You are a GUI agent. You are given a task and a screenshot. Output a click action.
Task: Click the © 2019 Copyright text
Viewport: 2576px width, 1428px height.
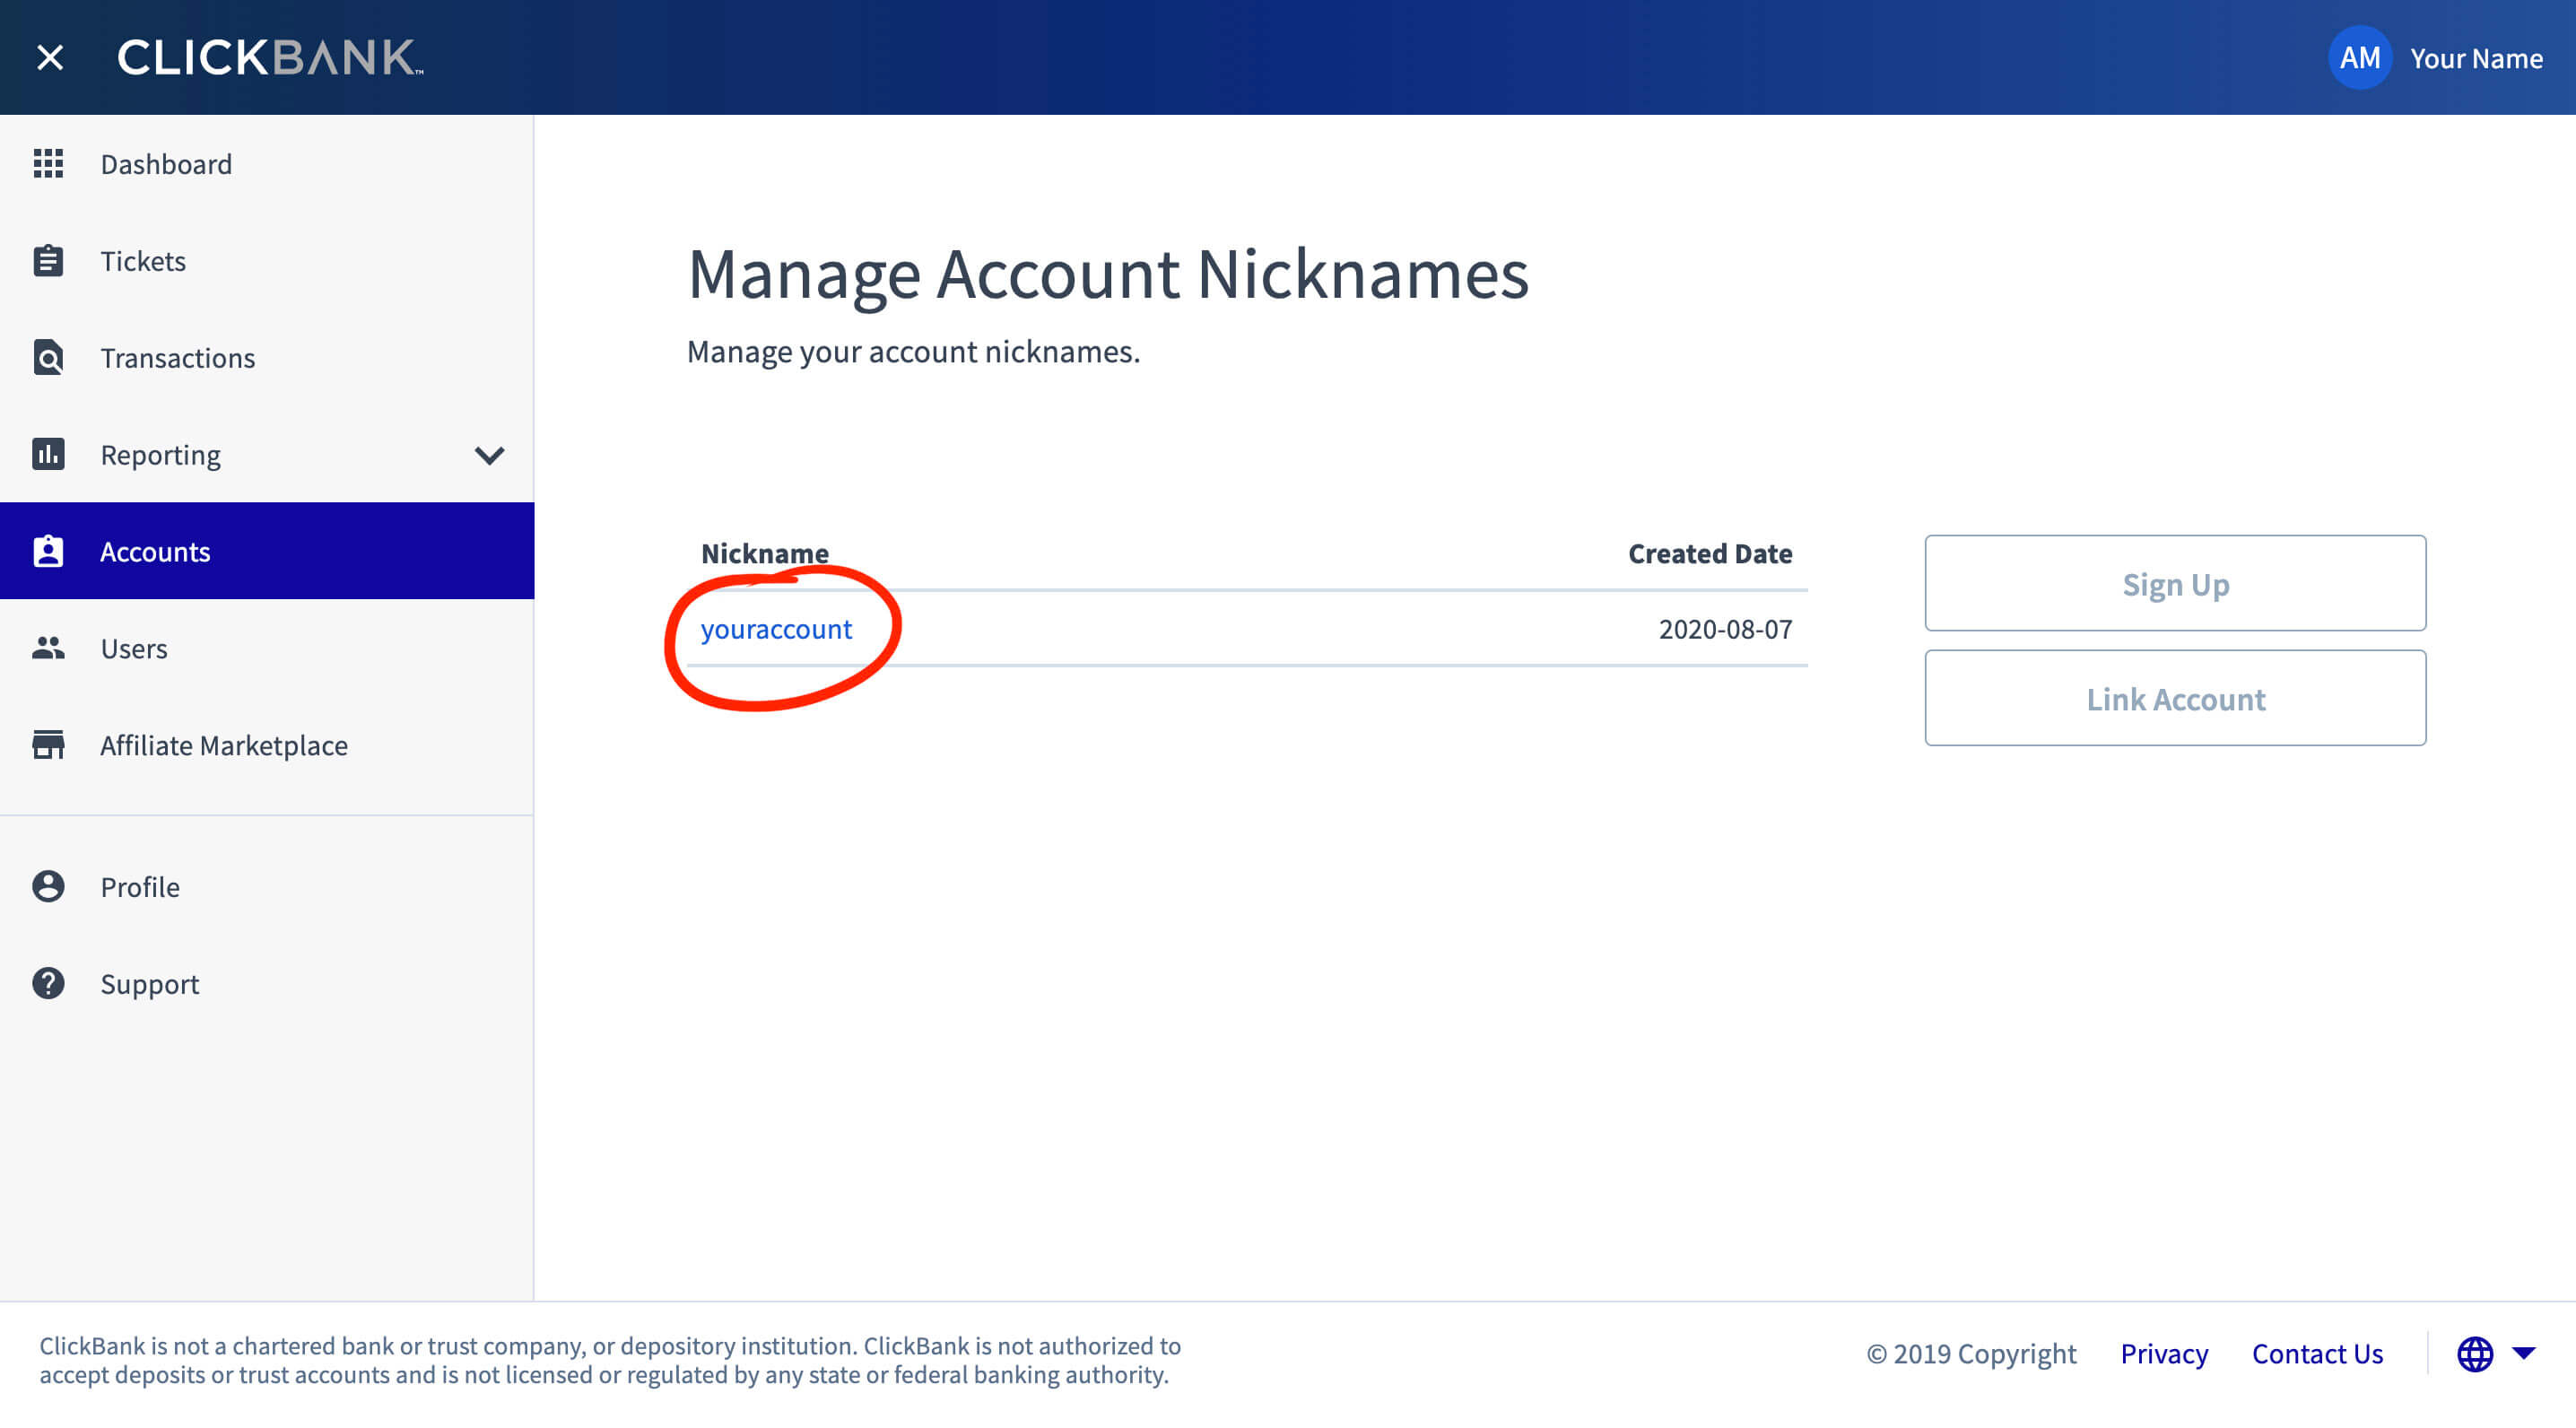tap(1971, 1354)
